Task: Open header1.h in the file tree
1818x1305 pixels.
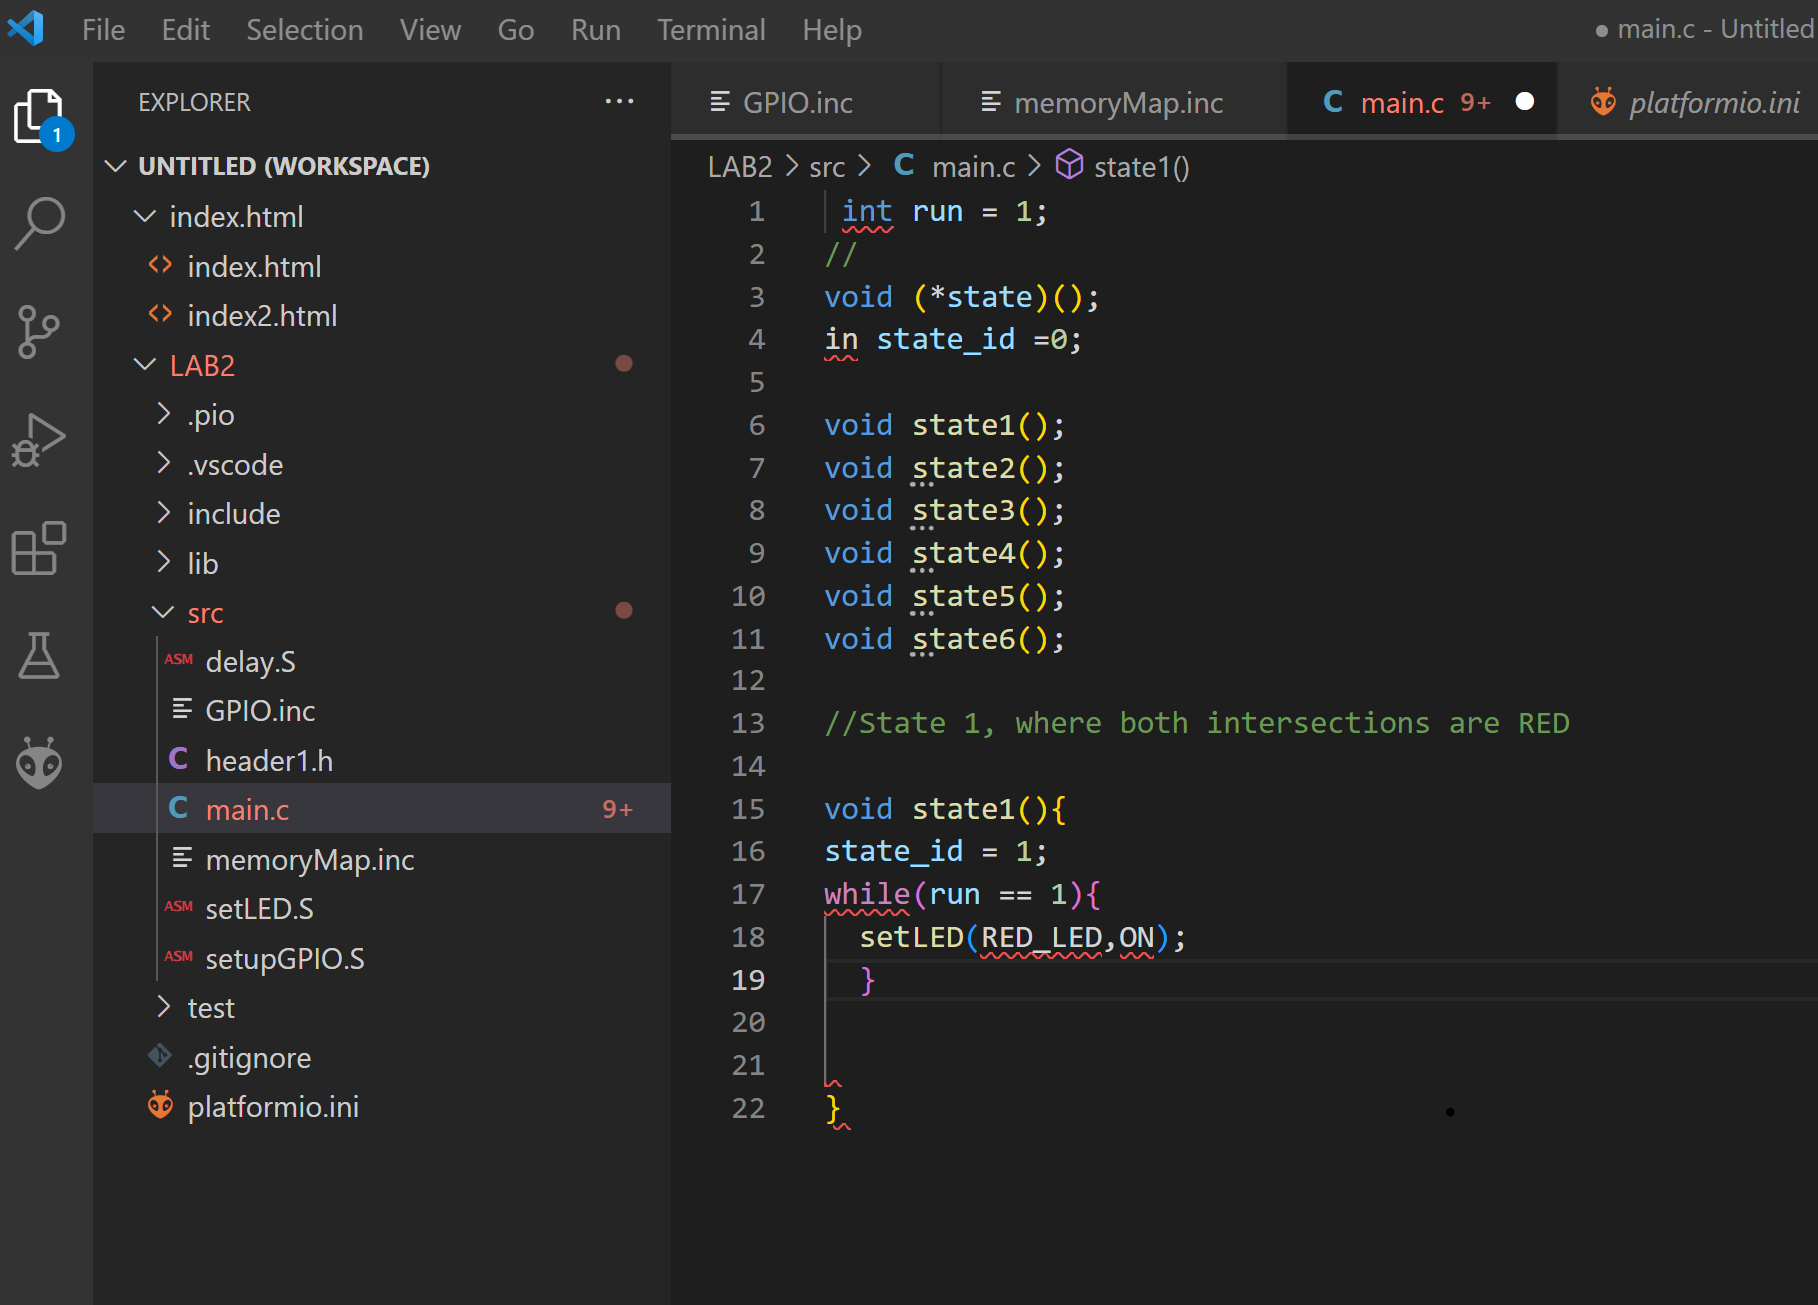Action: pos(268,761)
